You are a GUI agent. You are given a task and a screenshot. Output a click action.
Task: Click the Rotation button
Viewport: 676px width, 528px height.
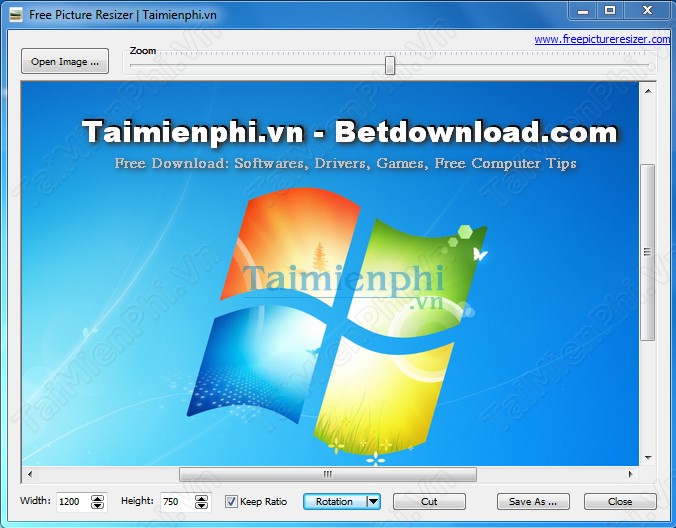pyautogui.click(x=334, y=502)
